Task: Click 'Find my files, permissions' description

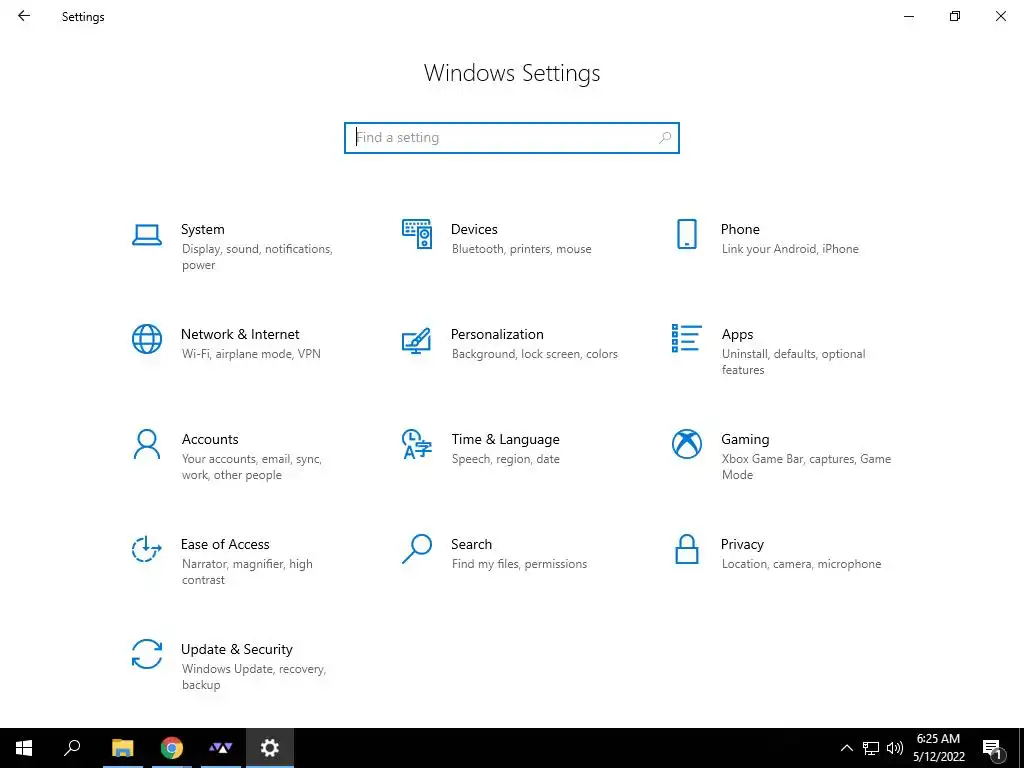Action: click(519, 564)
